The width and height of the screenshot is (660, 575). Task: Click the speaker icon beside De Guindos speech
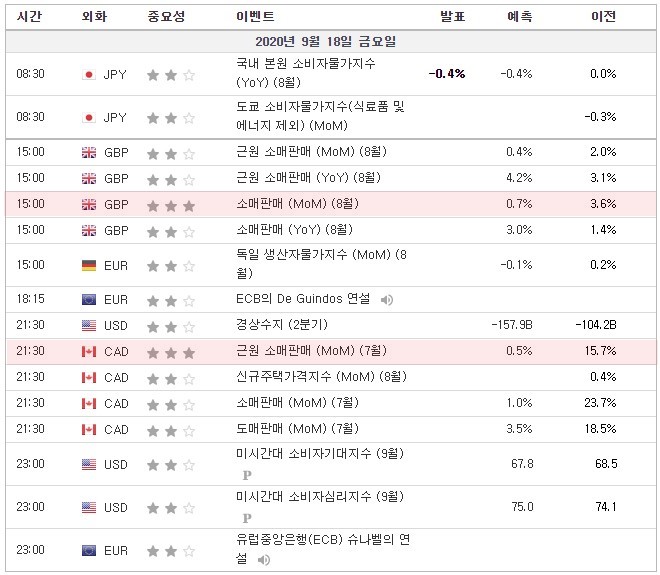tap(386, 300)
